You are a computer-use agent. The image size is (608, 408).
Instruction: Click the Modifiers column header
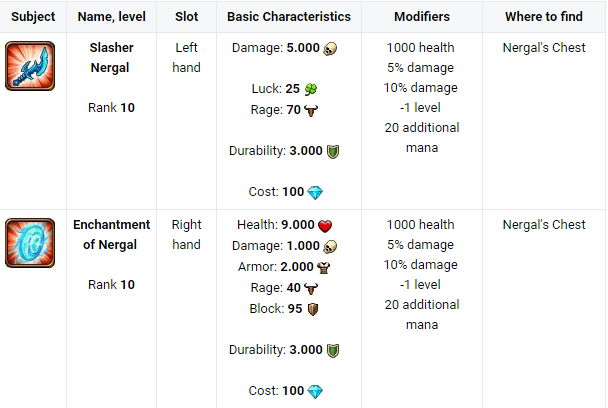pyautogui.click(x=421, y=17)
